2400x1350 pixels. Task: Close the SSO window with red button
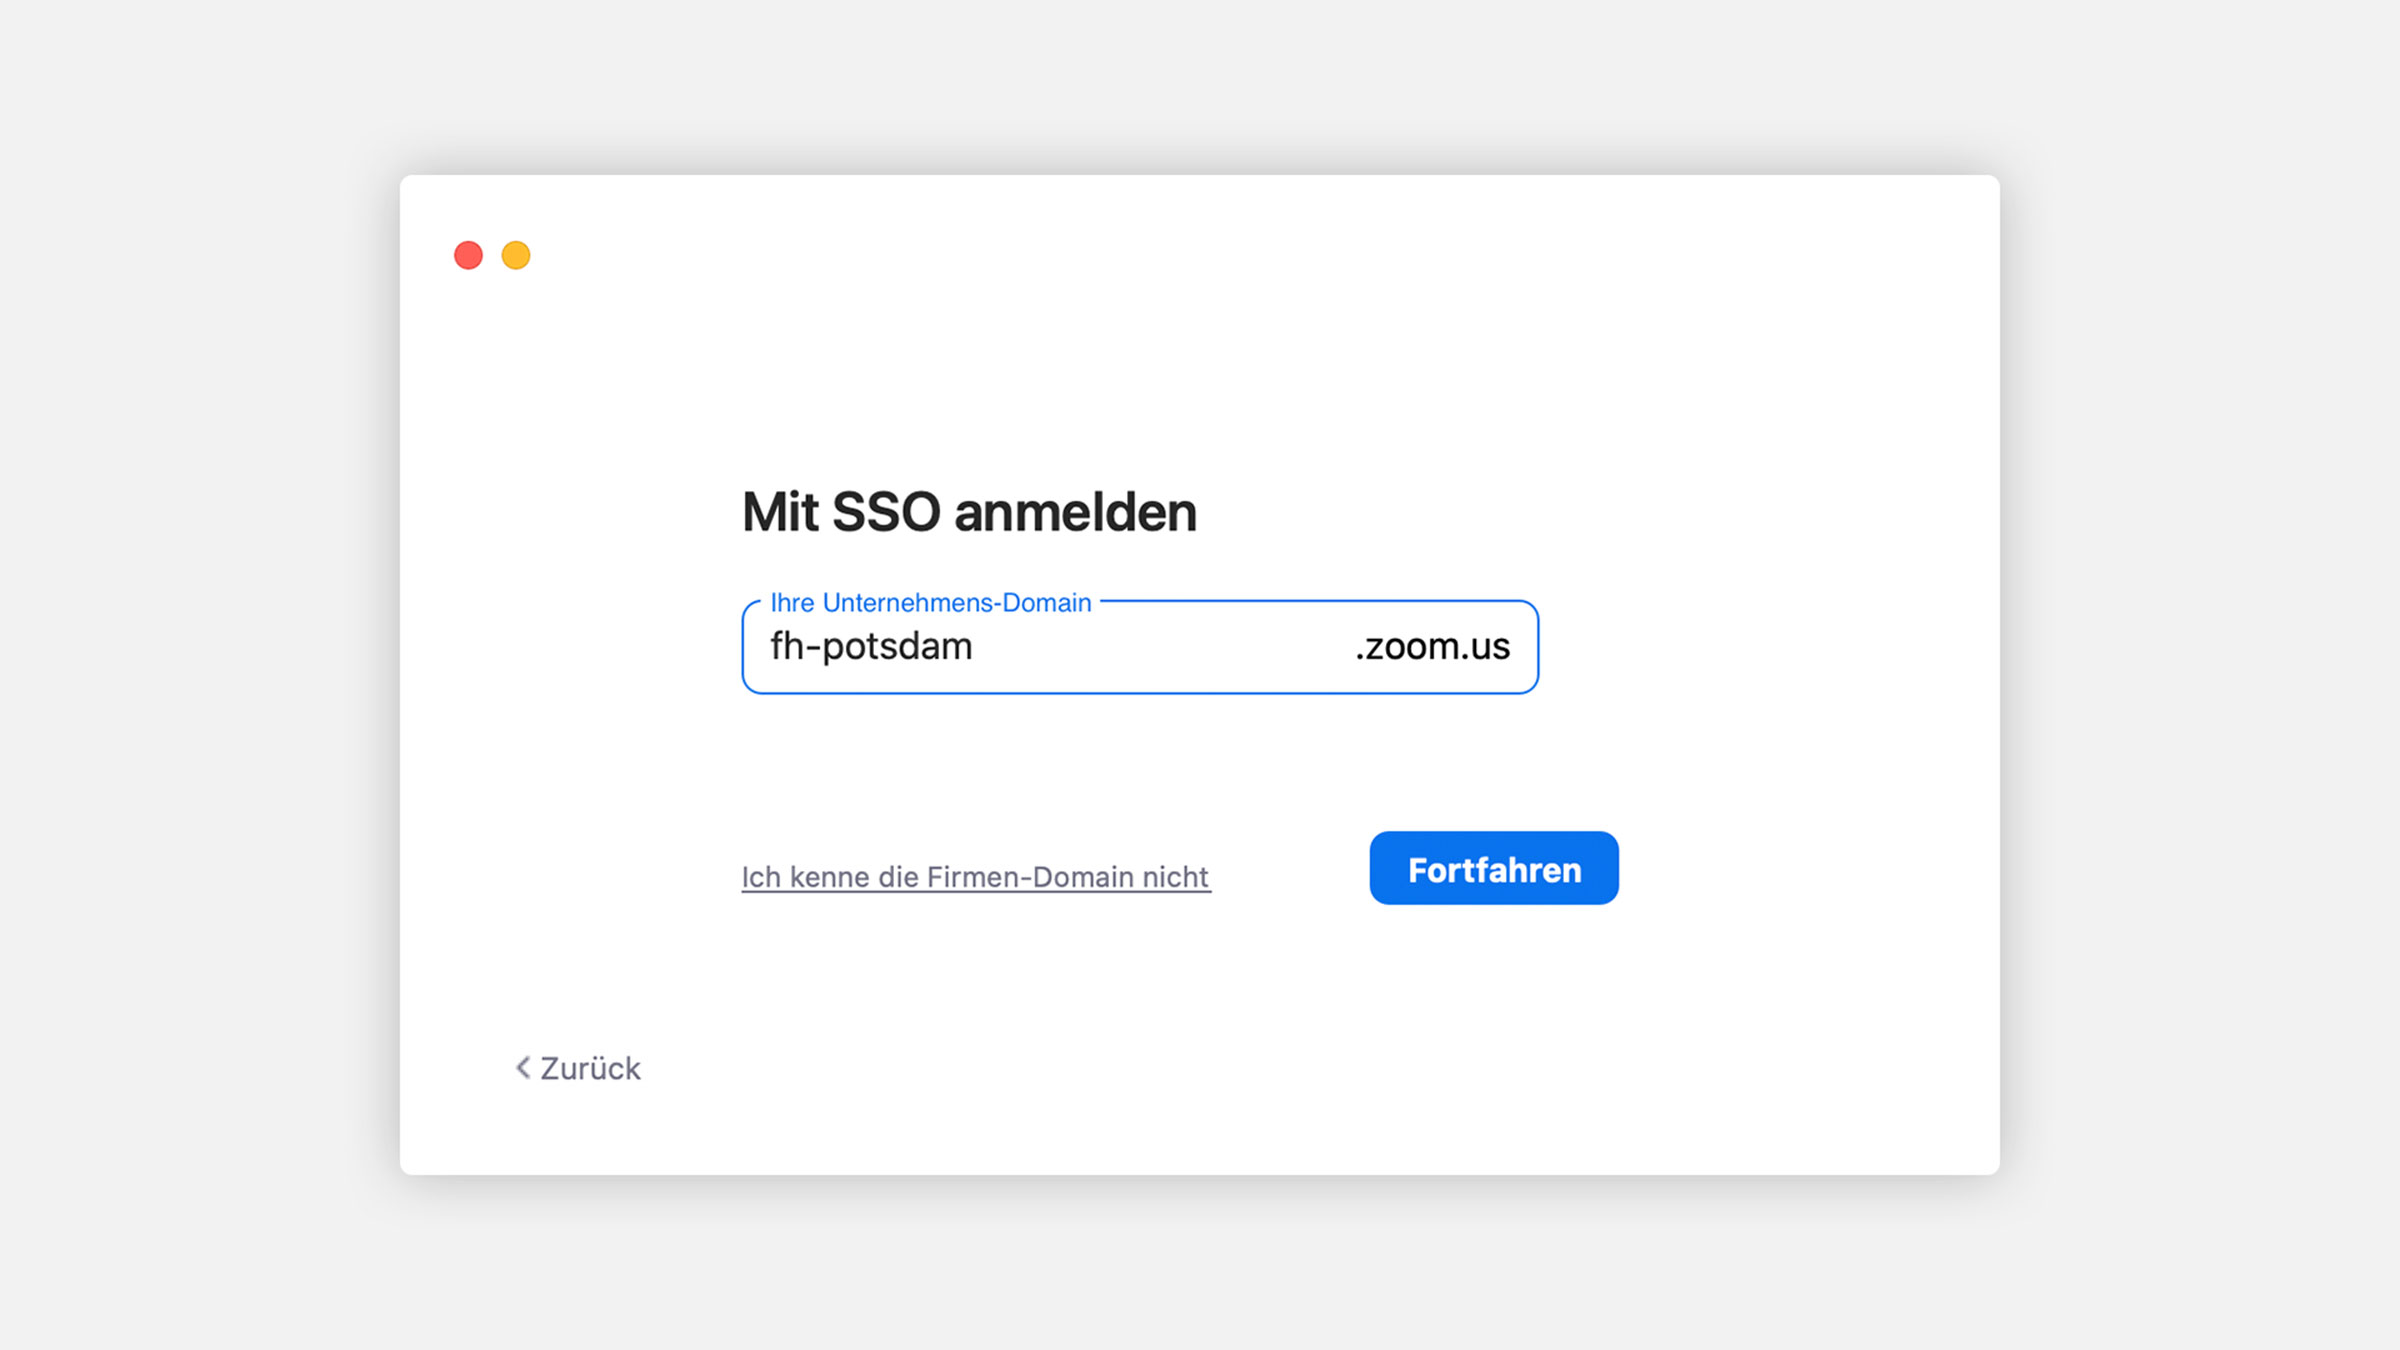click(468, 256)
